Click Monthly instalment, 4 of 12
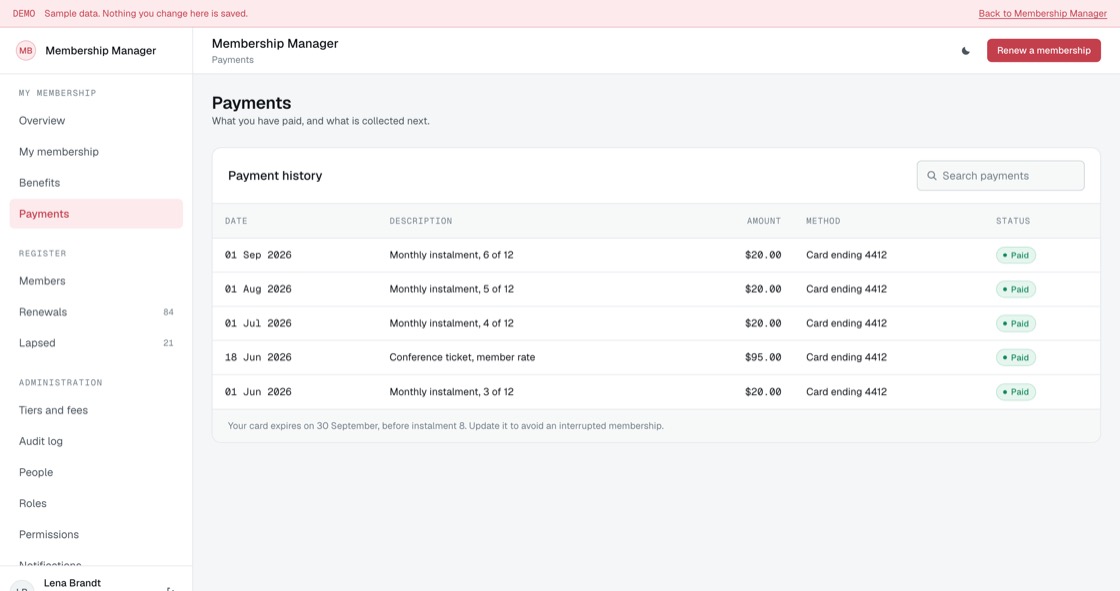The width and height of the screenshot is (1120, 591). point(451,323)
